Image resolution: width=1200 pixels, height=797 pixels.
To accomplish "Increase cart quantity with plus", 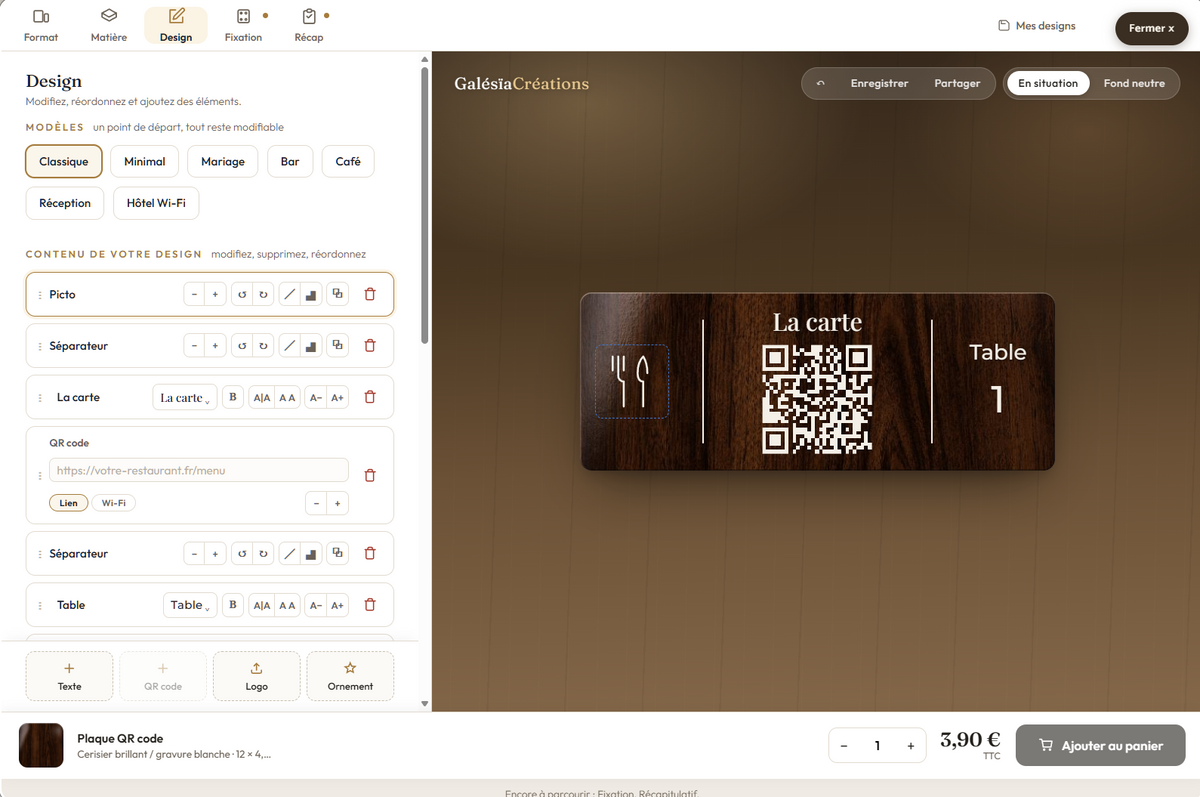I will (910, 746).
